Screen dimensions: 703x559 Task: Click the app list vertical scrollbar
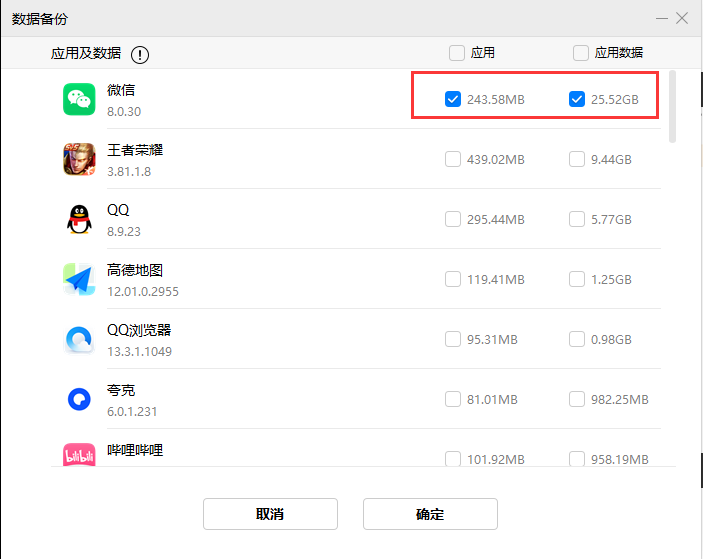click(x=673, y=105)
